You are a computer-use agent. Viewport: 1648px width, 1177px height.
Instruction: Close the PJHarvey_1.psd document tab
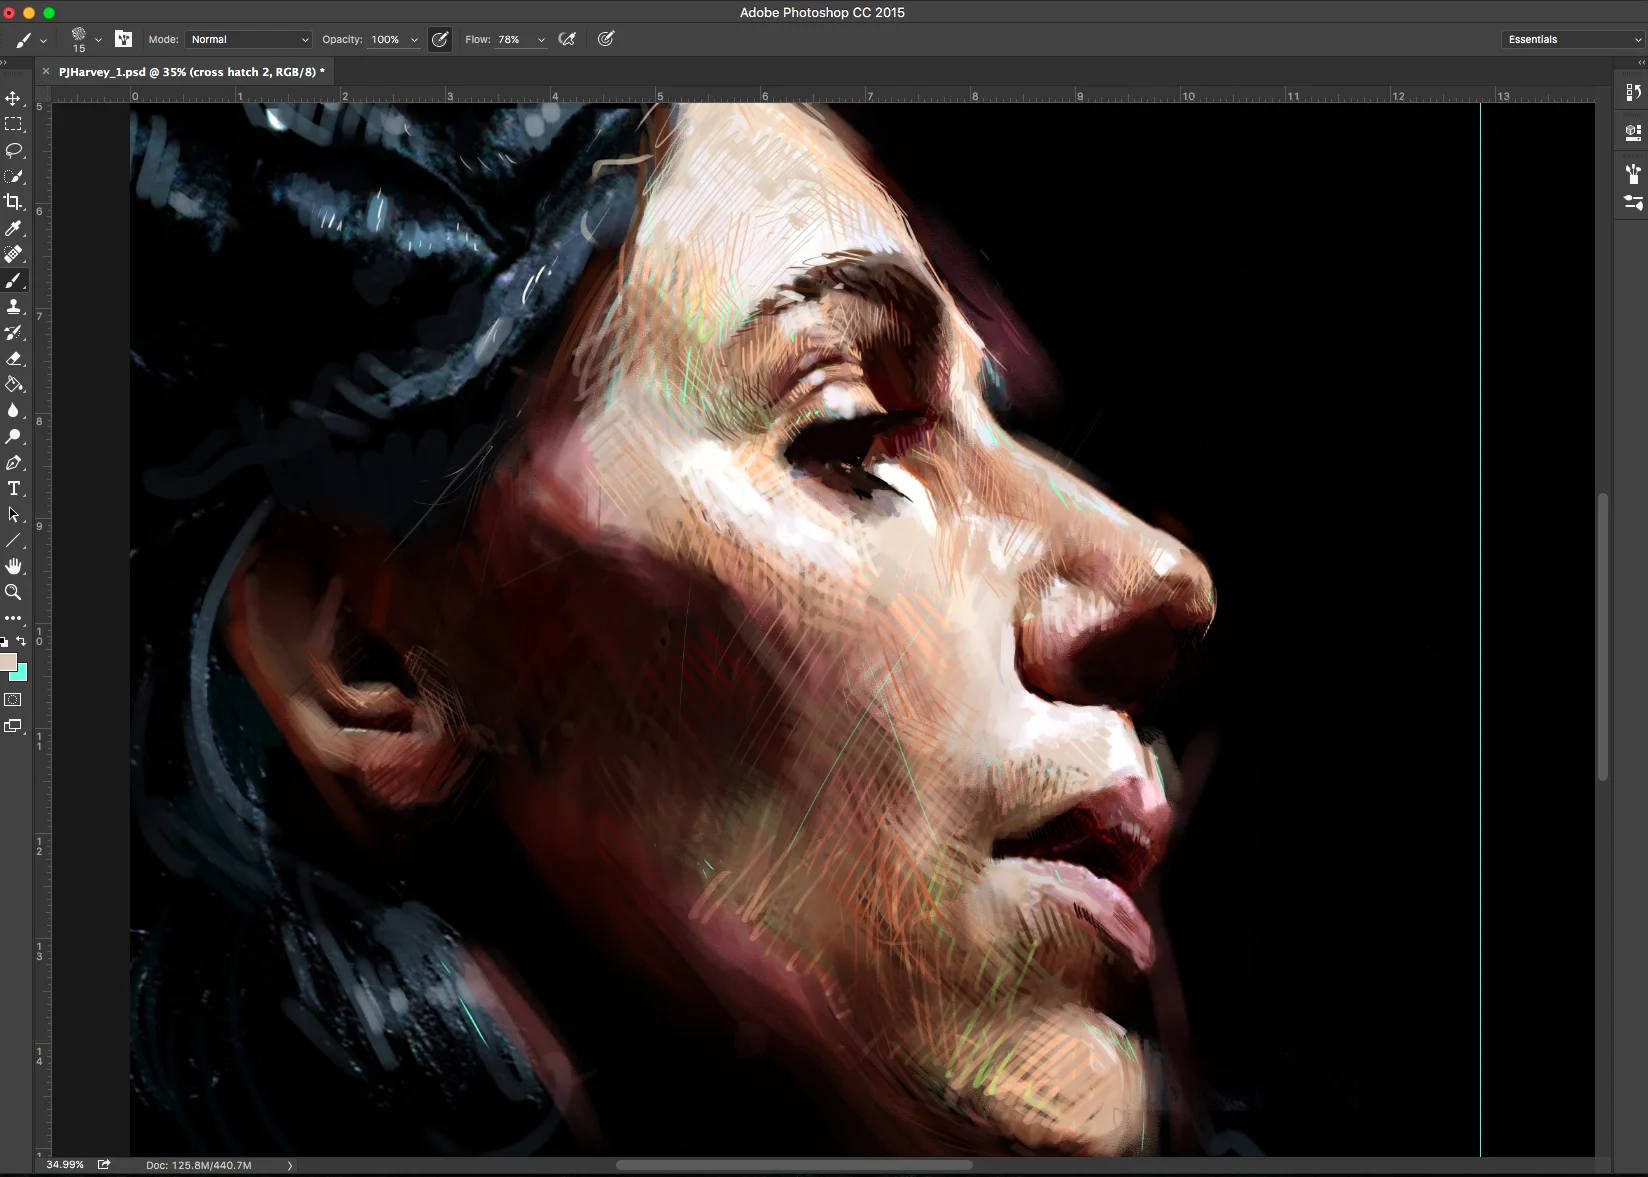pyautogui.click(x=46, y=72)
